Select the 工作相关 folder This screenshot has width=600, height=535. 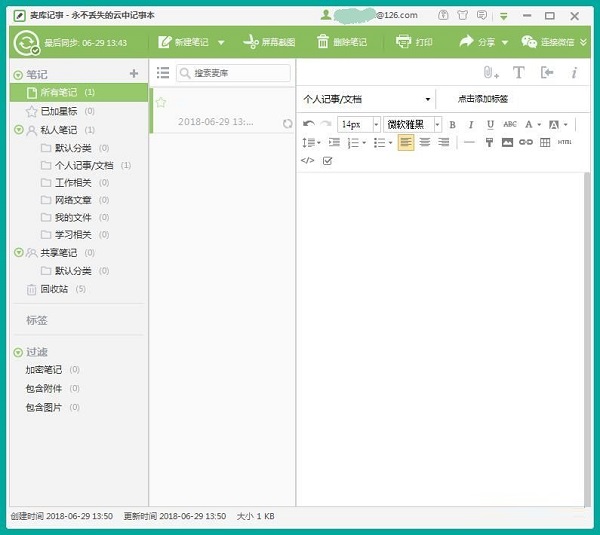[x=73, y=183]
